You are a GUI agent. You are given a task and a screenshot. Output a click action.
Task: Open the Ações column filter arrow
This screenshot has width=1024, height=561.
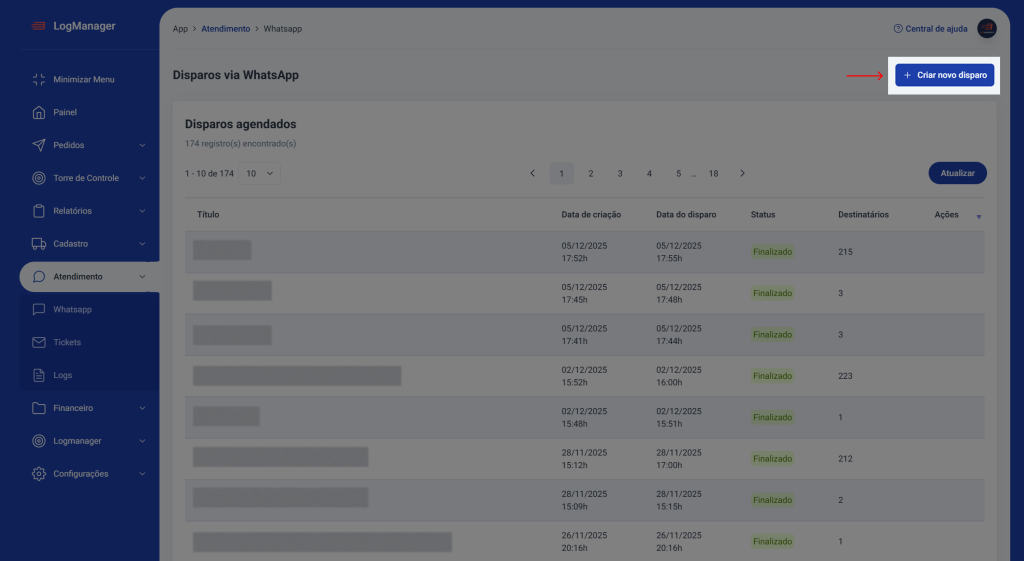978,216
